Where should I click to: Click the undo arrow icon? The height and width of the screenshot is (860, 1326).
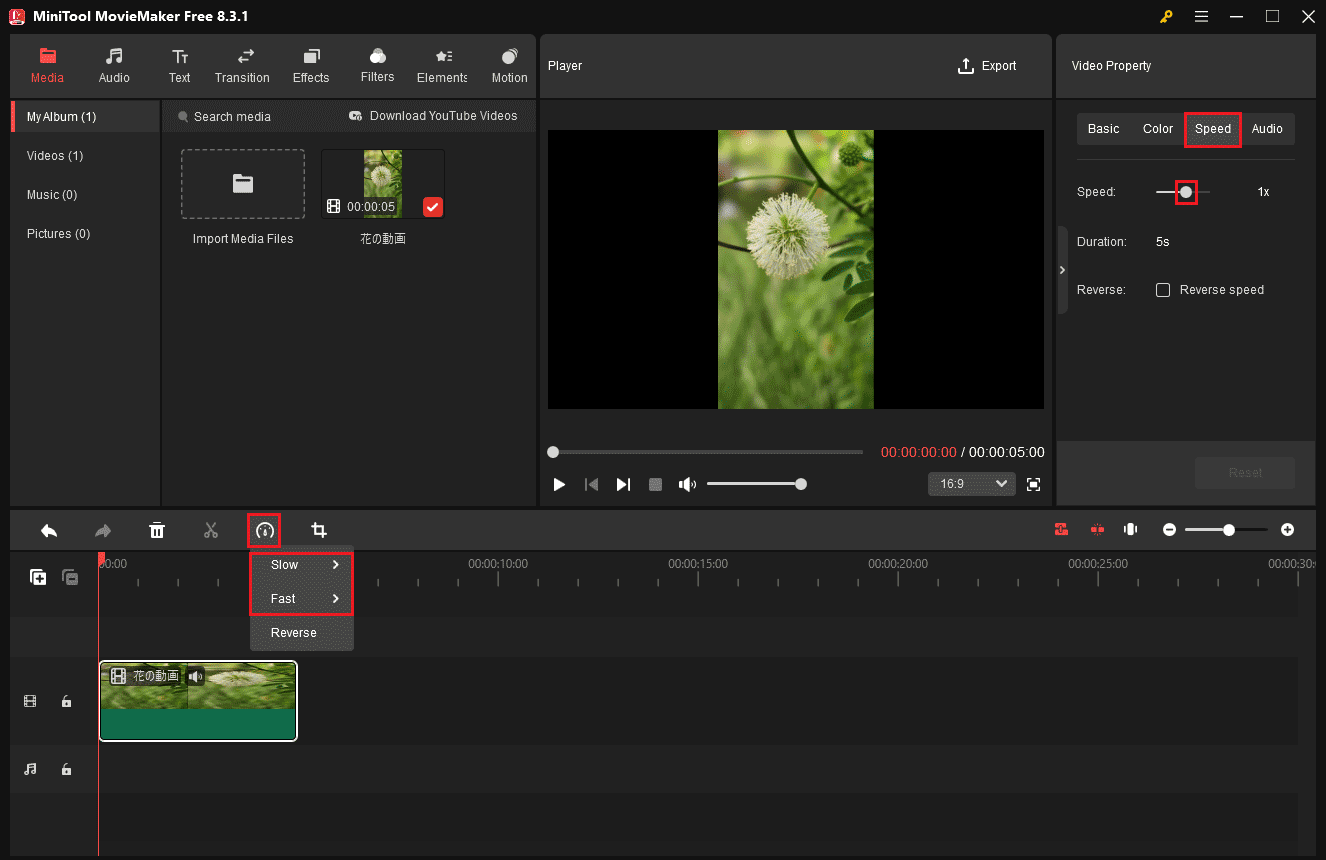click(x=48, y=530)
